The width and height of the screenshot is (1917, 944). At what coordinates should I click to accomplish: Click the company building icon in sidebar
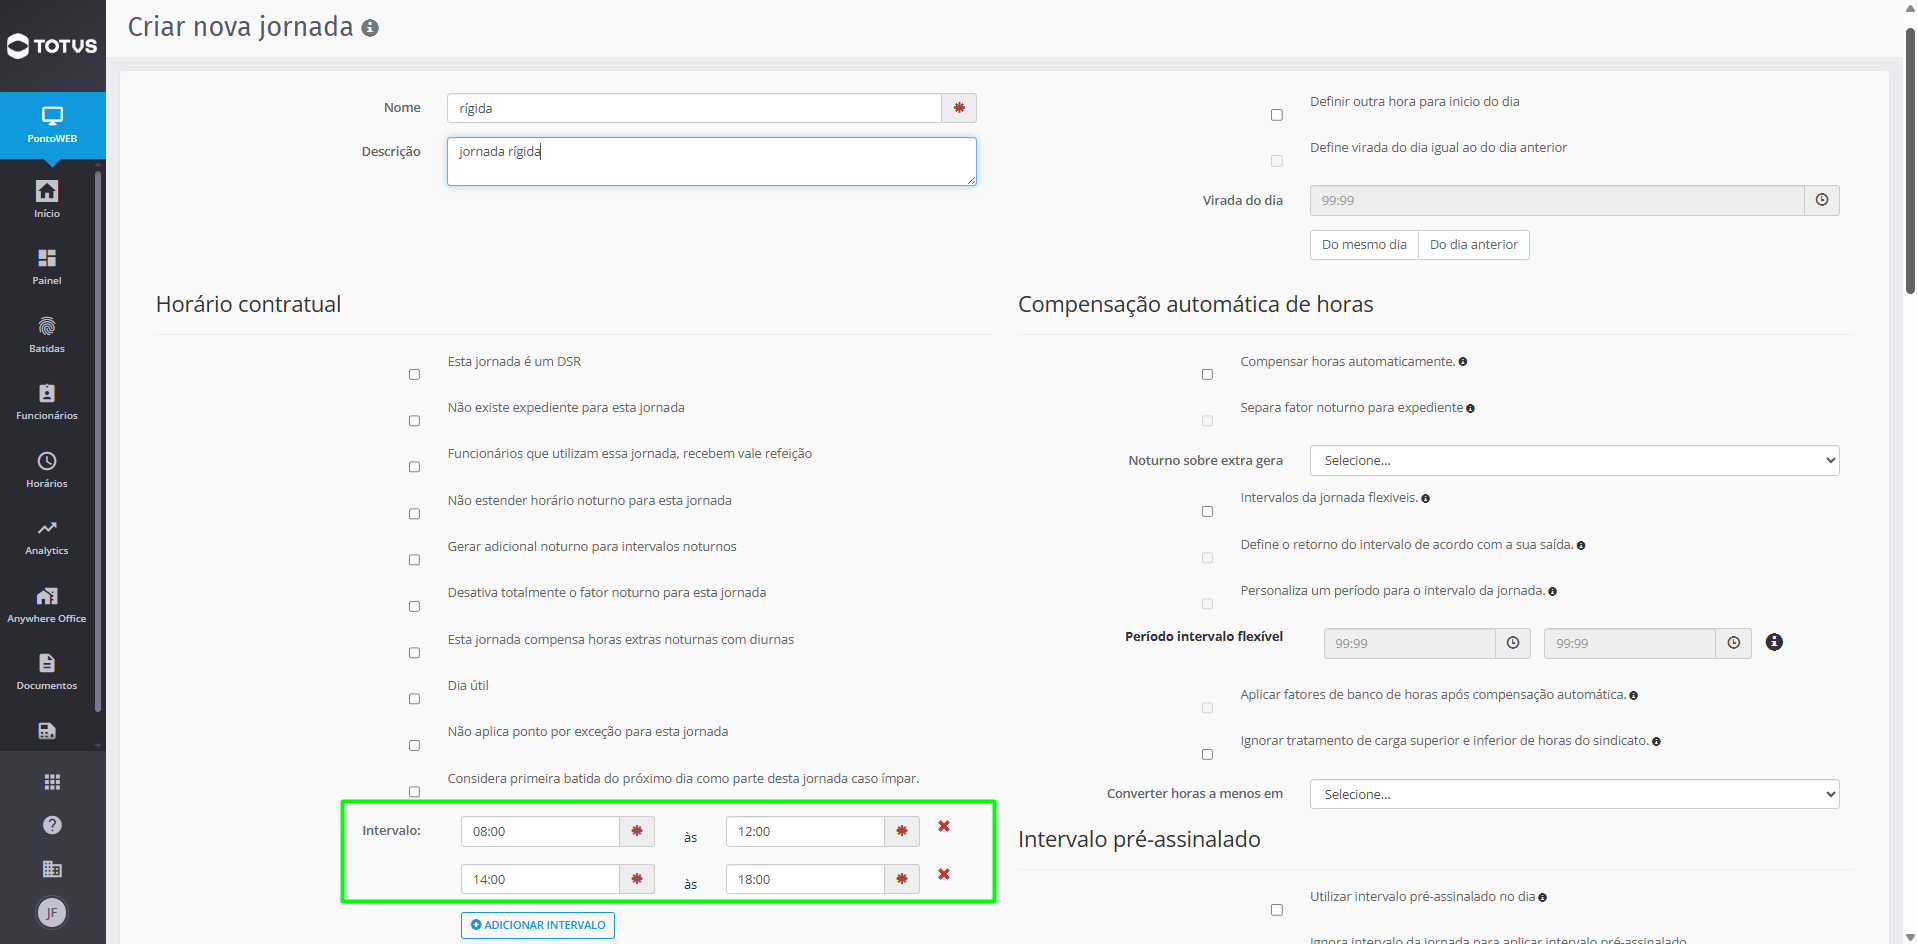coord(52,869)
